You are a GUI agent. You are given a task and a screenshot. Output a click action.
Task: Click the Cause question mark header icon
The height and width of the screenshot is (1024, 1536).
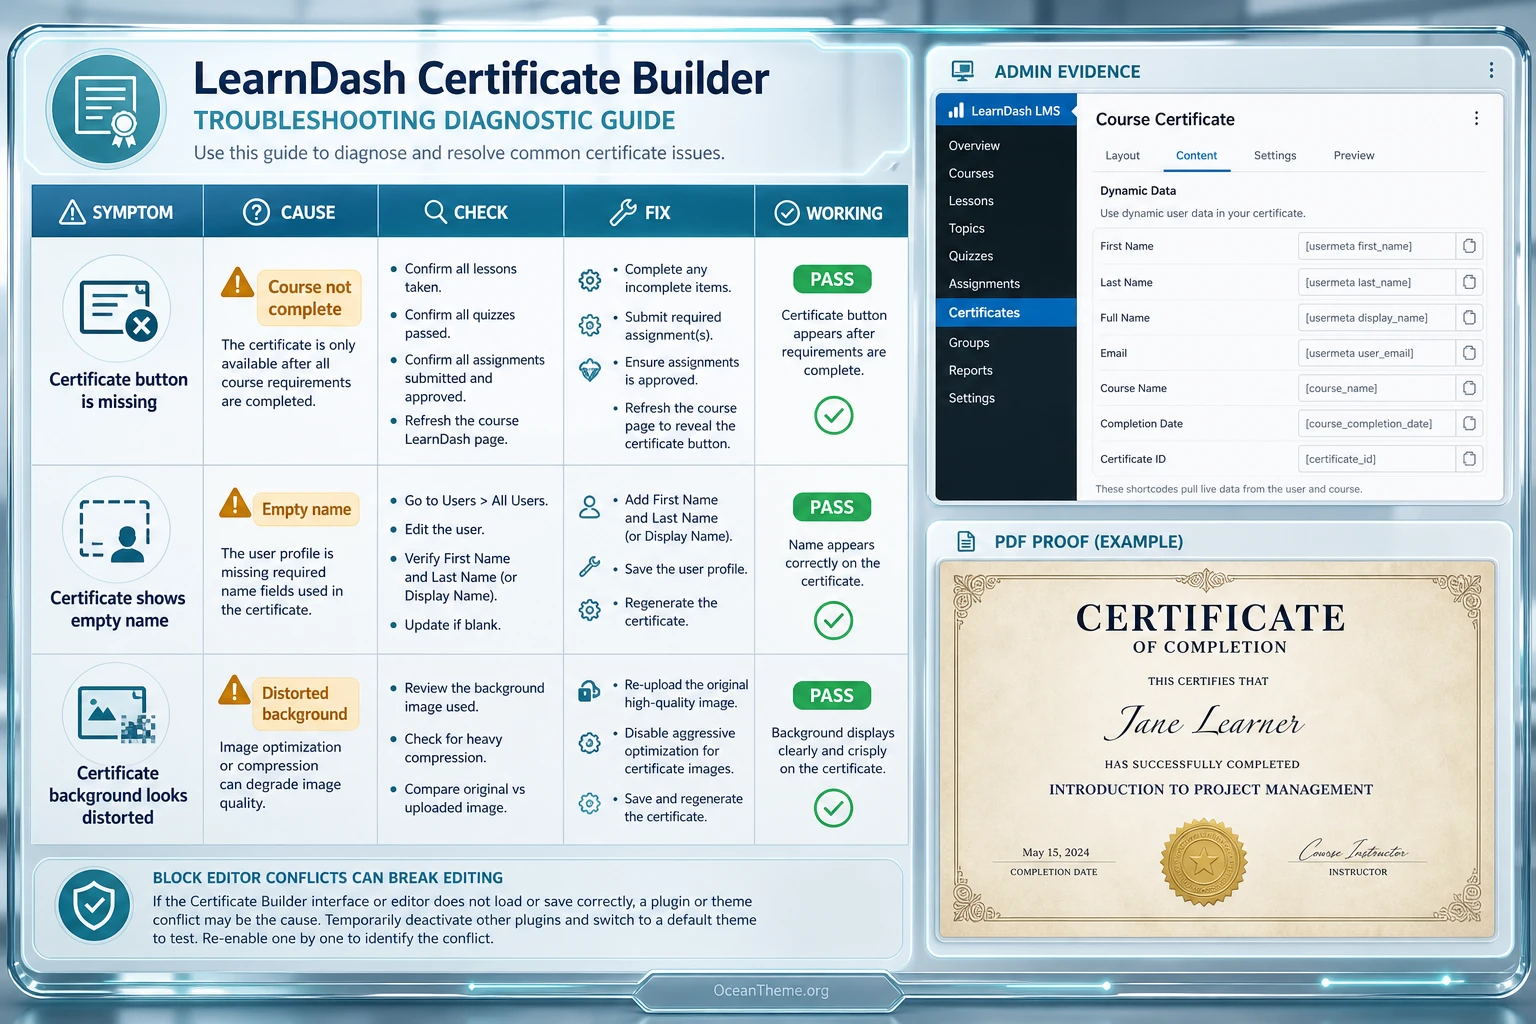coord(257,212)
